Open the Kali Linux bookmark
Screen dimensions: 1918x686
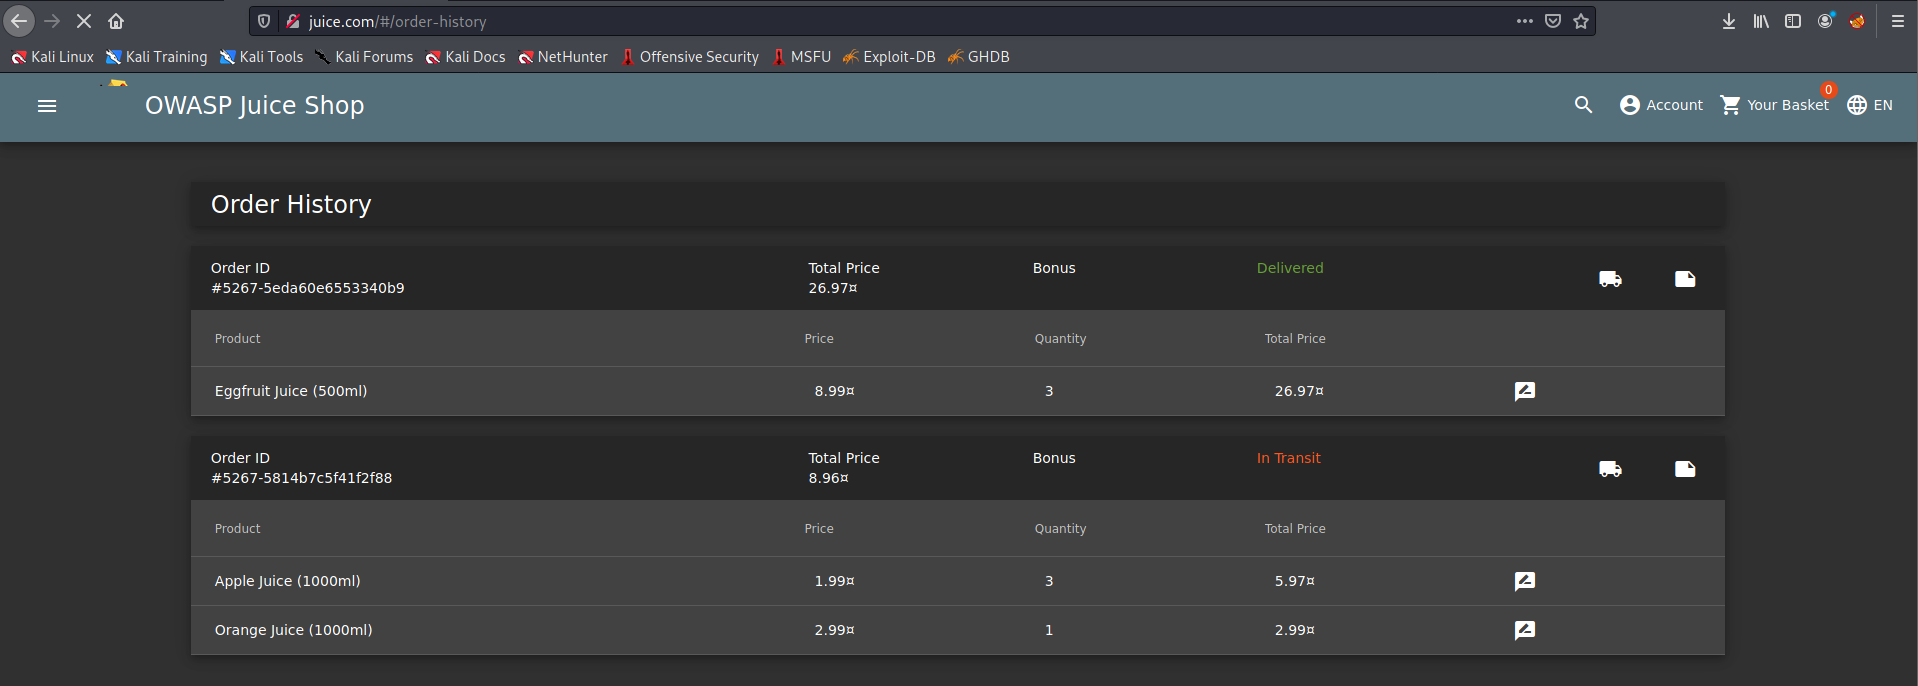coord(52,57)
